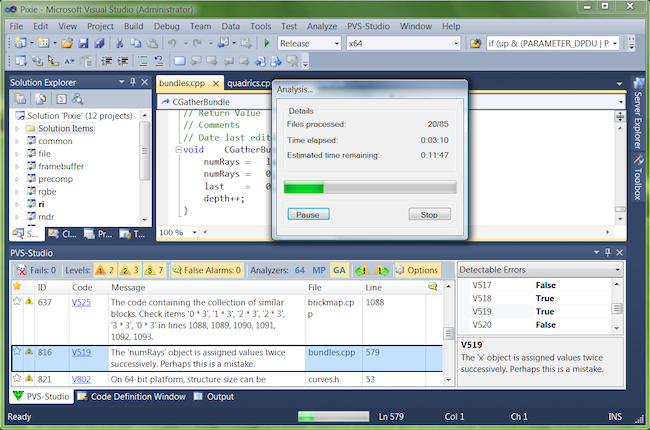Pin the PVS-Studio panel

[608, 252]
